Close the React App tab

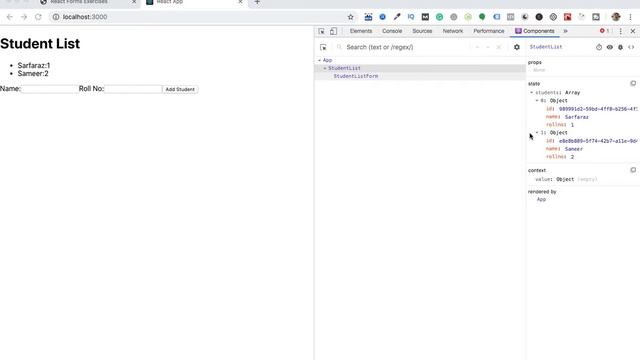(240, 2)
